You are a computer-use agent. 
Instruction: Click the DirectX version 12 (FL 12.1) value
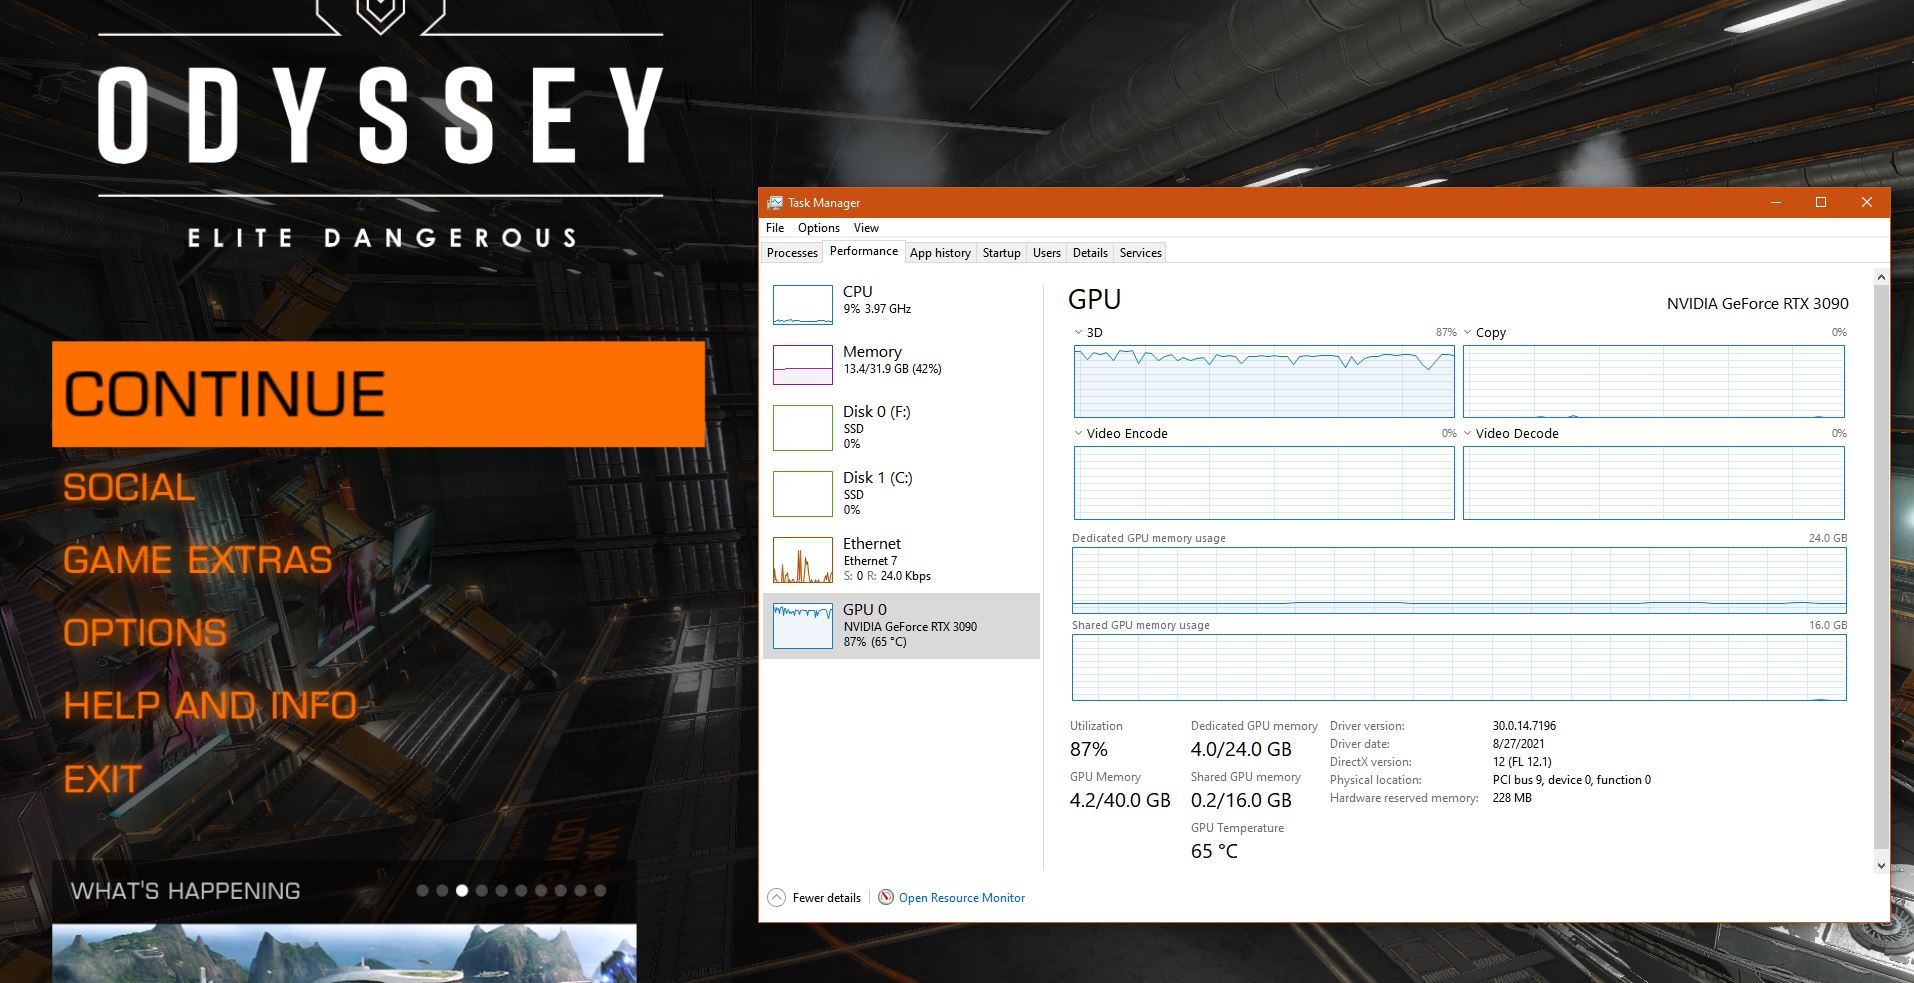click(1522, 762)
